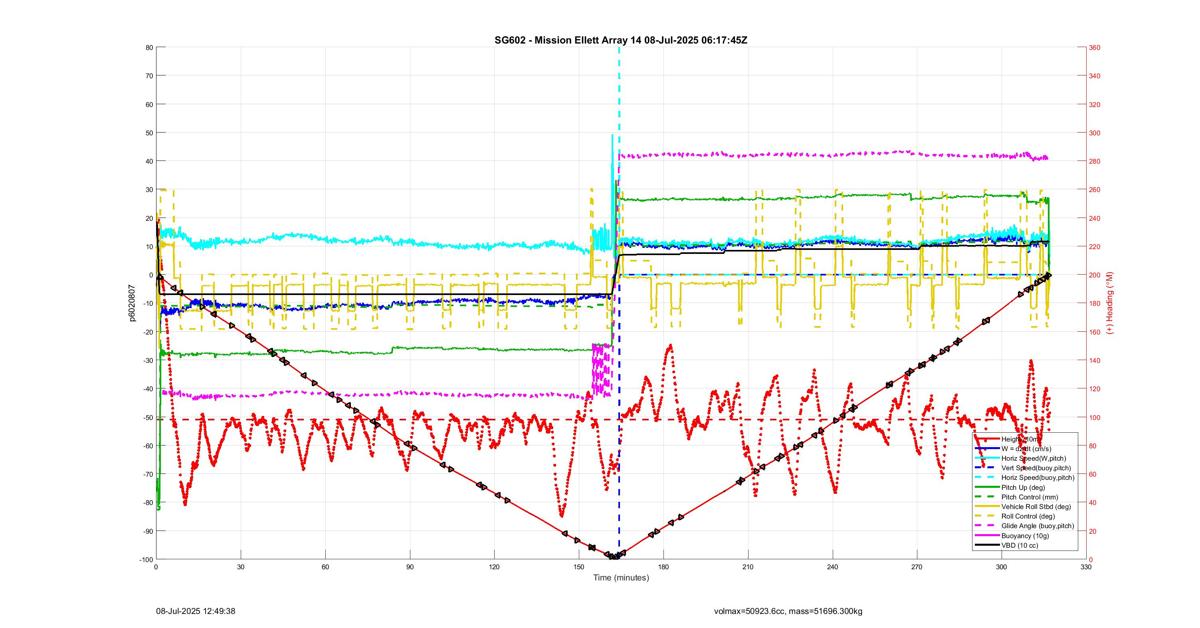1200x628 pixels.
Task: Click the left axis tick label '40'
Action: [x=147, y=161]
